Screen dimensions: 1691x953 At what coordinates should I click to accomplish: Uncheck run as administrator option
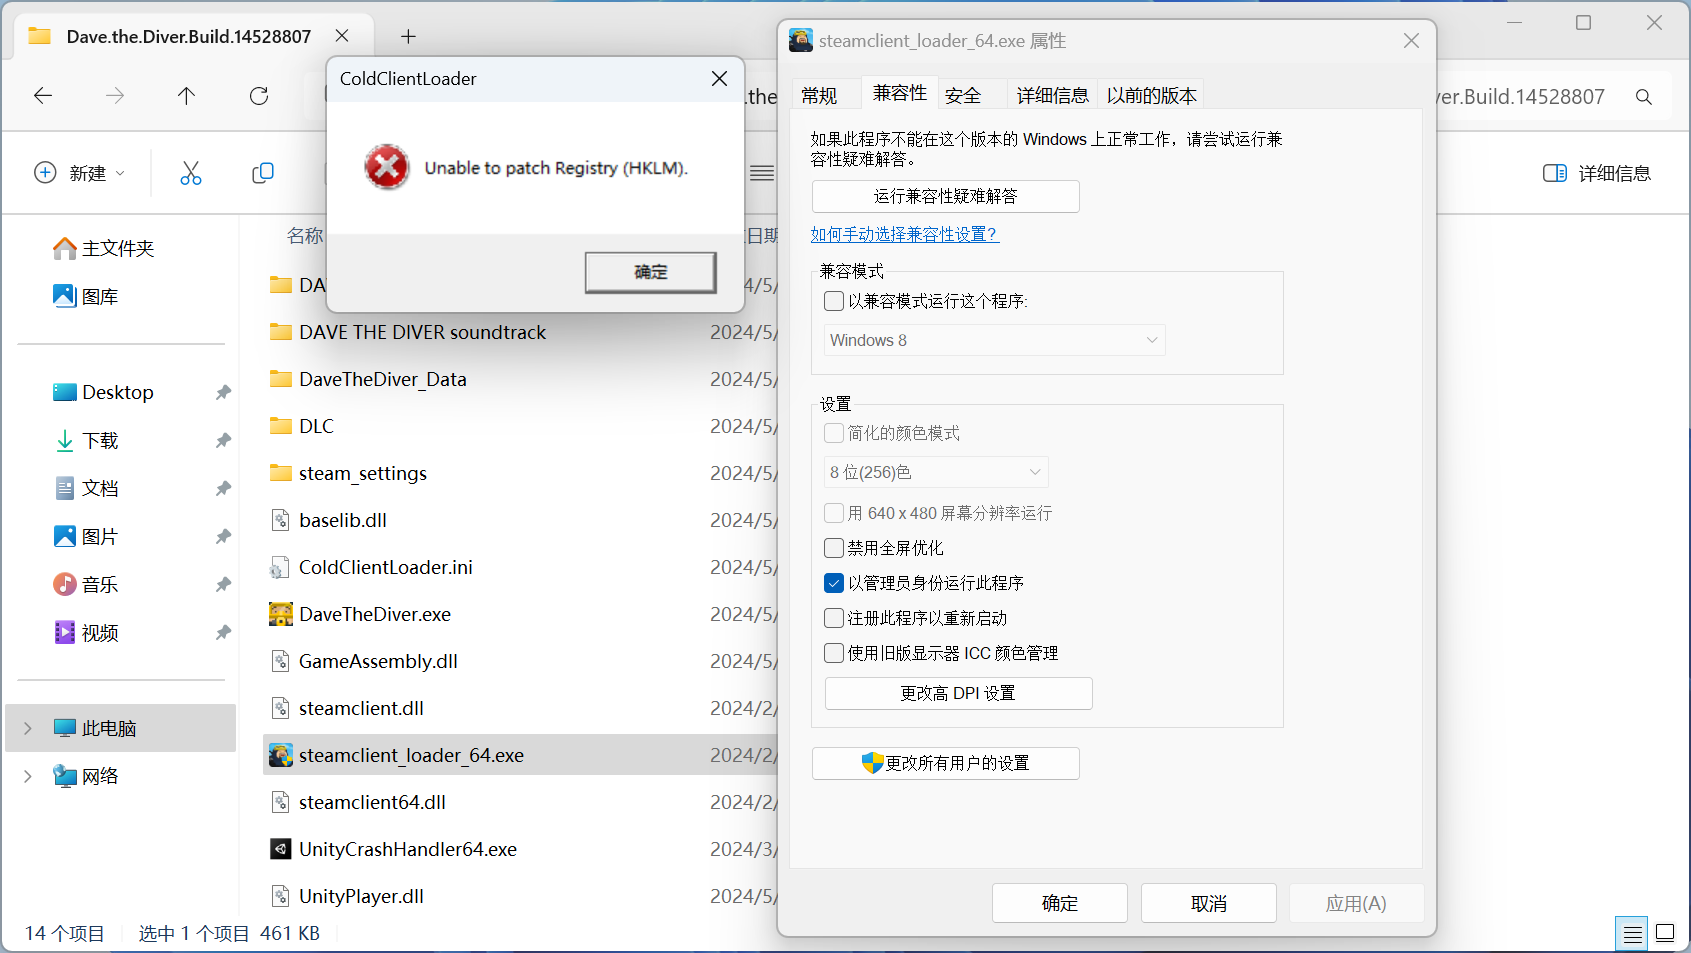click(834, 583)
